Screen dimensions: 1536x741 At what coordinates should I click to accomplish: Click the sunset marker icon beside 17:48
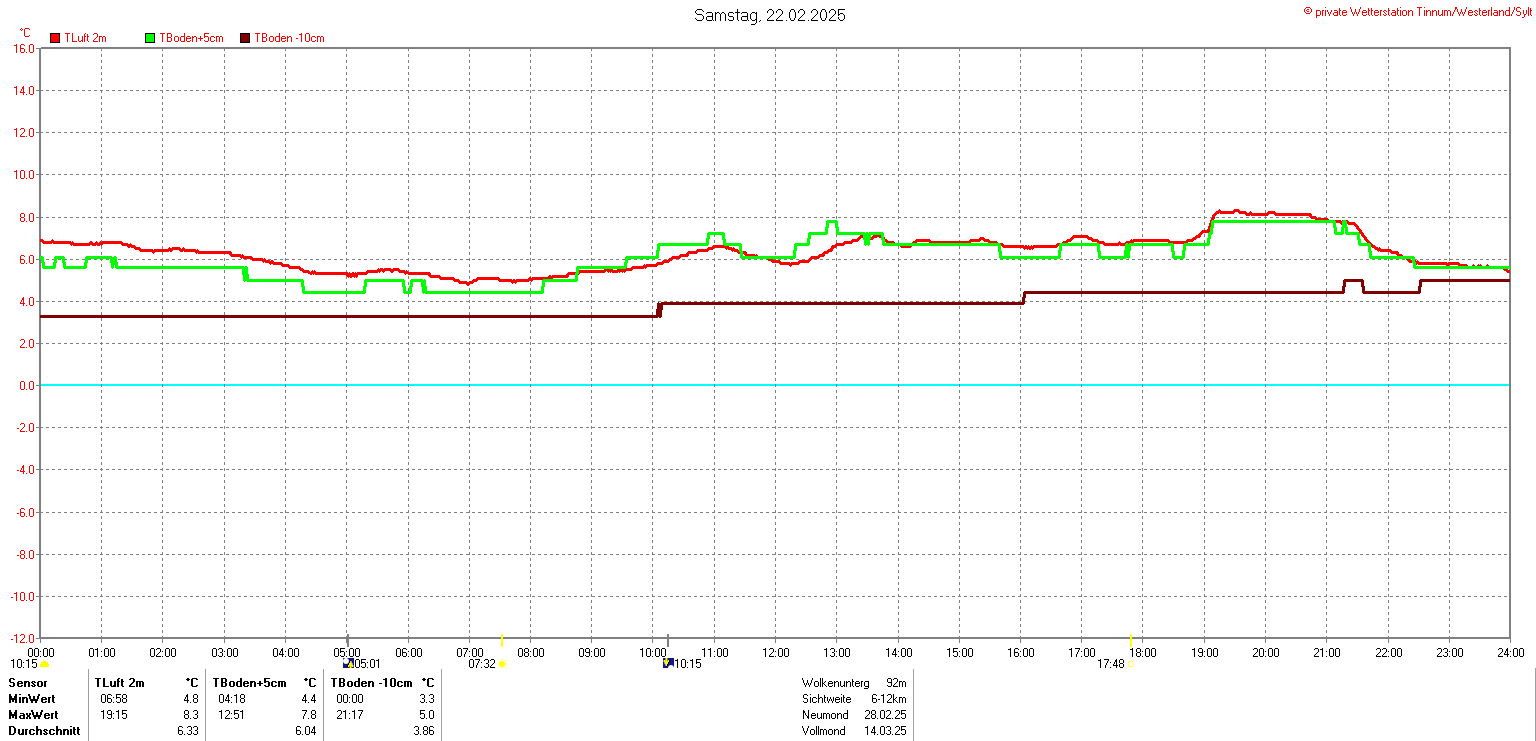click(1130, 663)
